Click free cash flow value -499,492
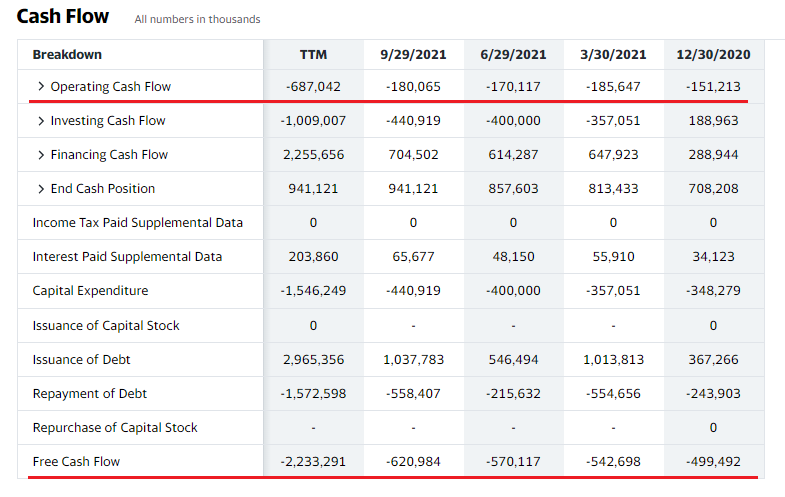Image resolution: width=785 pixels, height=497 pixels. (713, 461)
